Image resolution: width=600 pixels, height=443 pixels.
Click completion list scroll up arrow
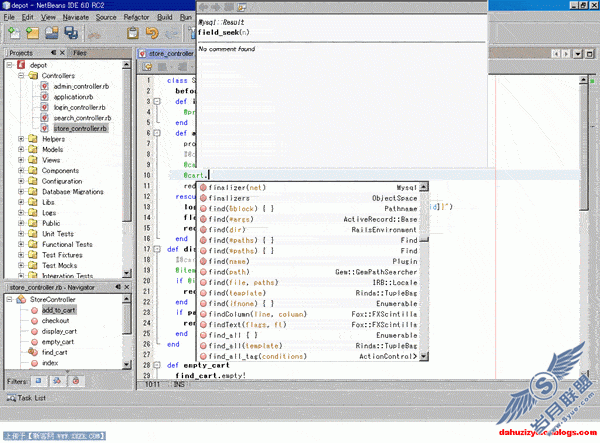(x=424, y=187)
